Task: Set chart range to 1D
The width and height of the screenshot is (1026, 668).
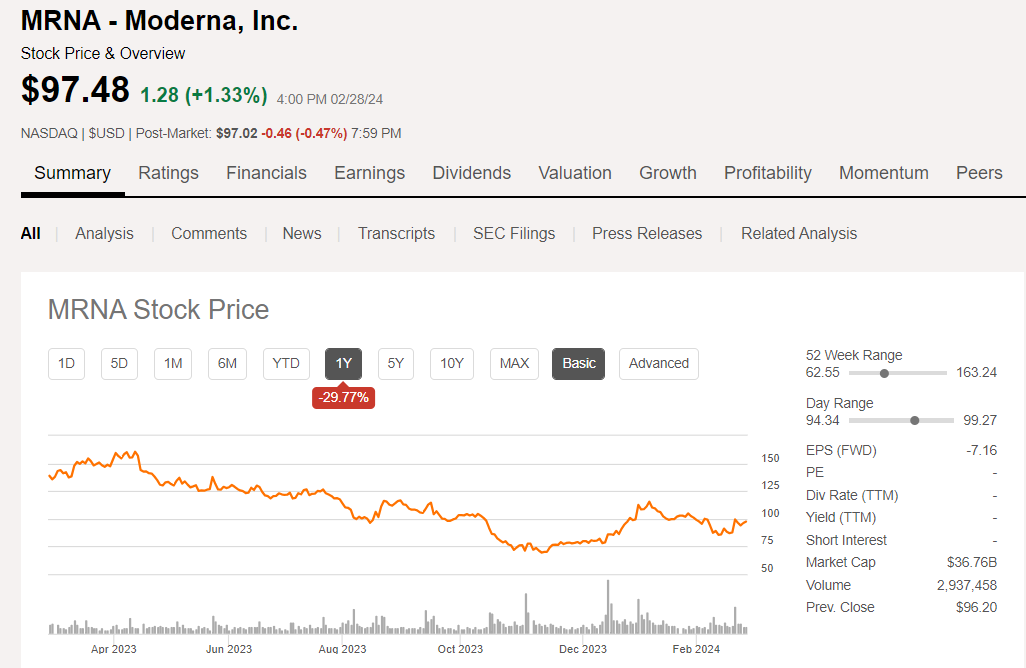Action: 67,363
